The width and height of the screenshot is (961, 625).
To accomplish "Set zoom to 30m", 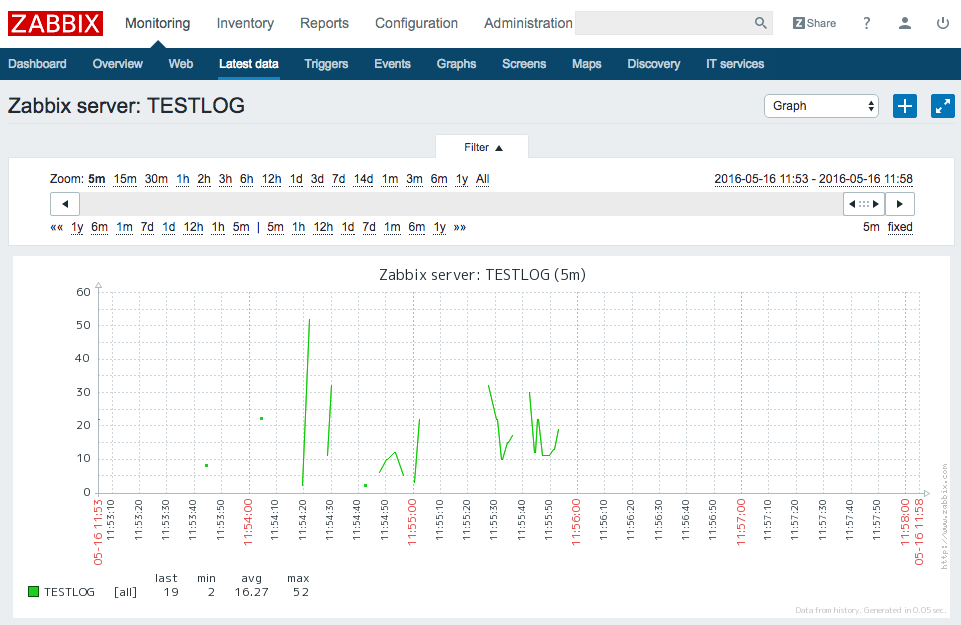I will coord(156,179).
